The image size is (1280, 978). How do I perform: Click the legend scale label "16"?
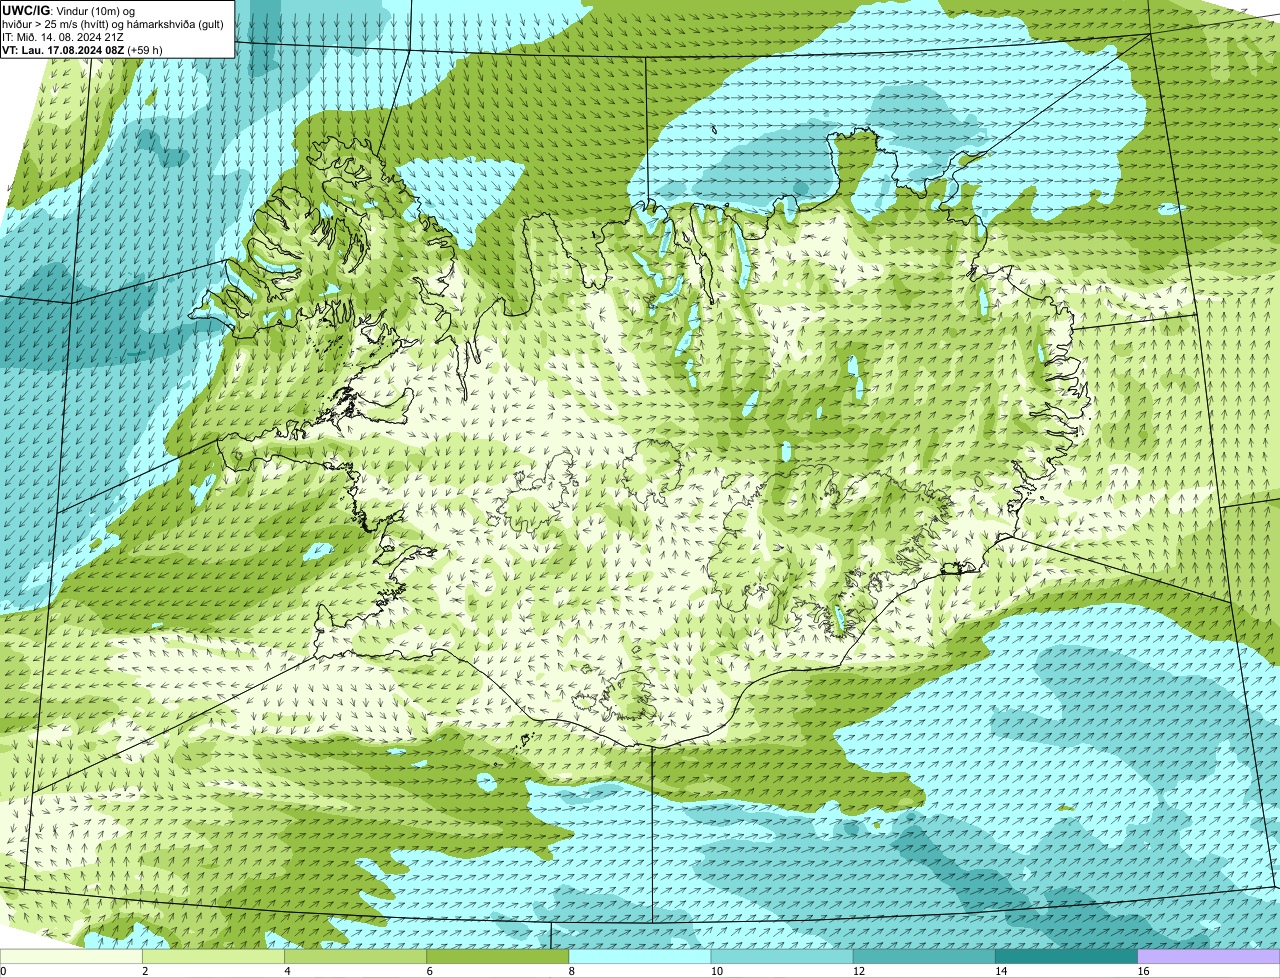[1143, 971]
